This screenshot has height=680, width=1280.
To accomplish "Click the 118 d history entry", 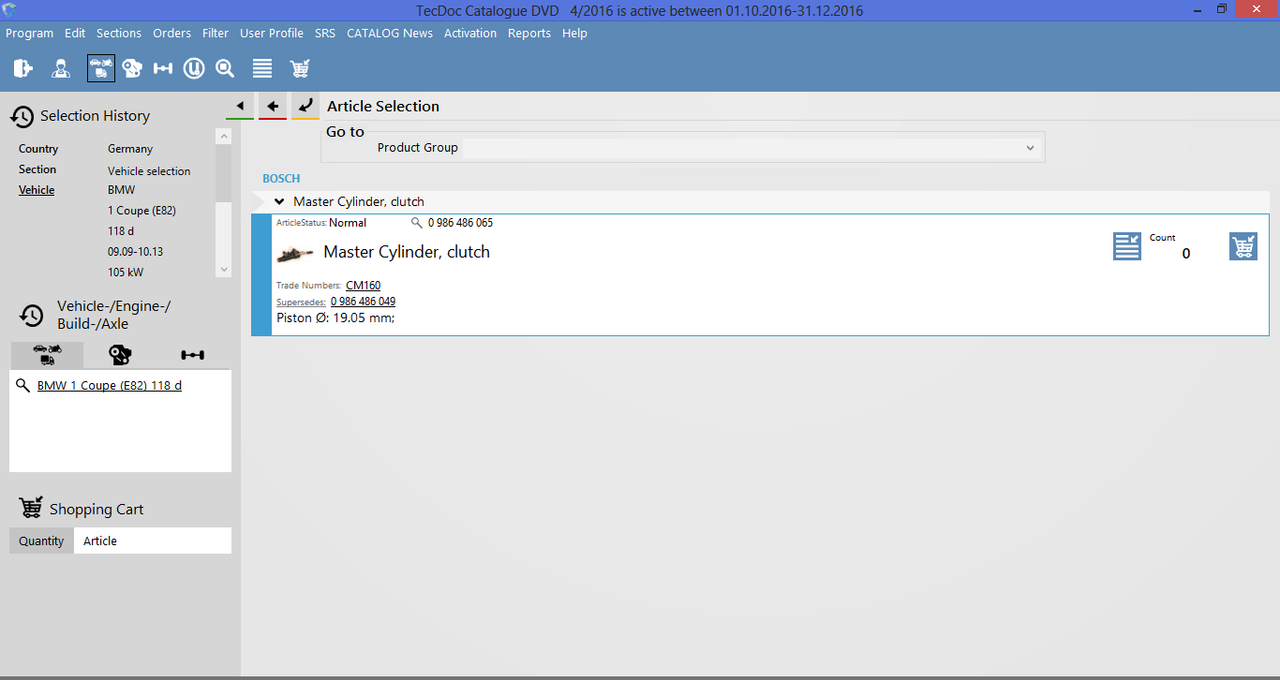I will tap(121, 231).
